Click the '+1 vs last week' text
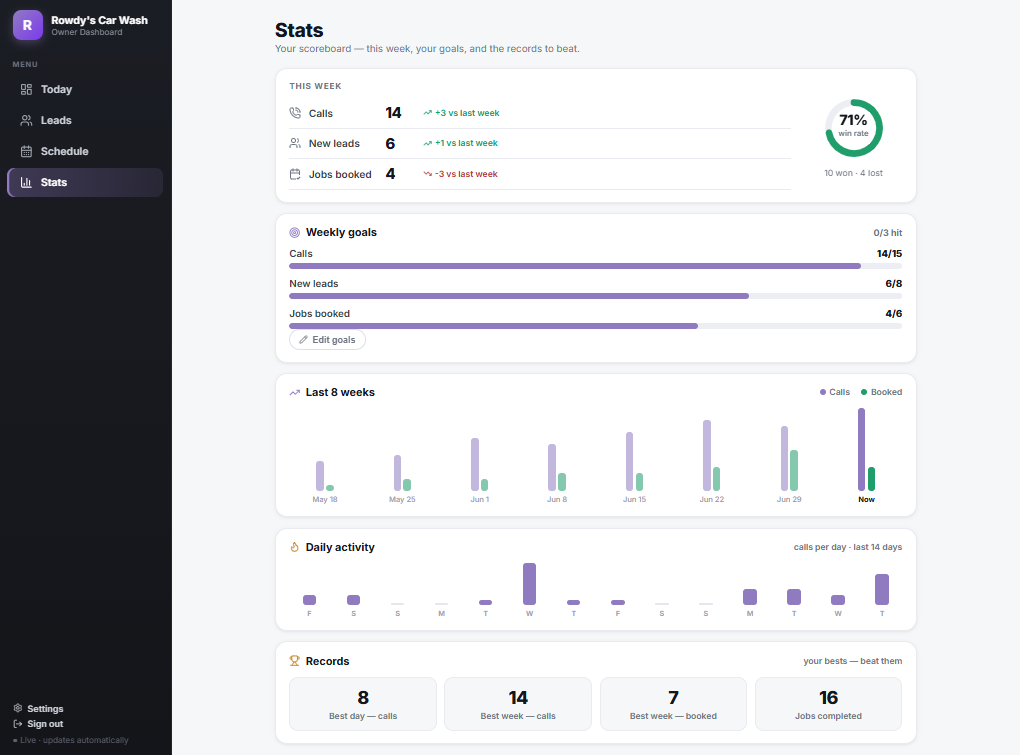1020x755 pixels. (466, 143)
